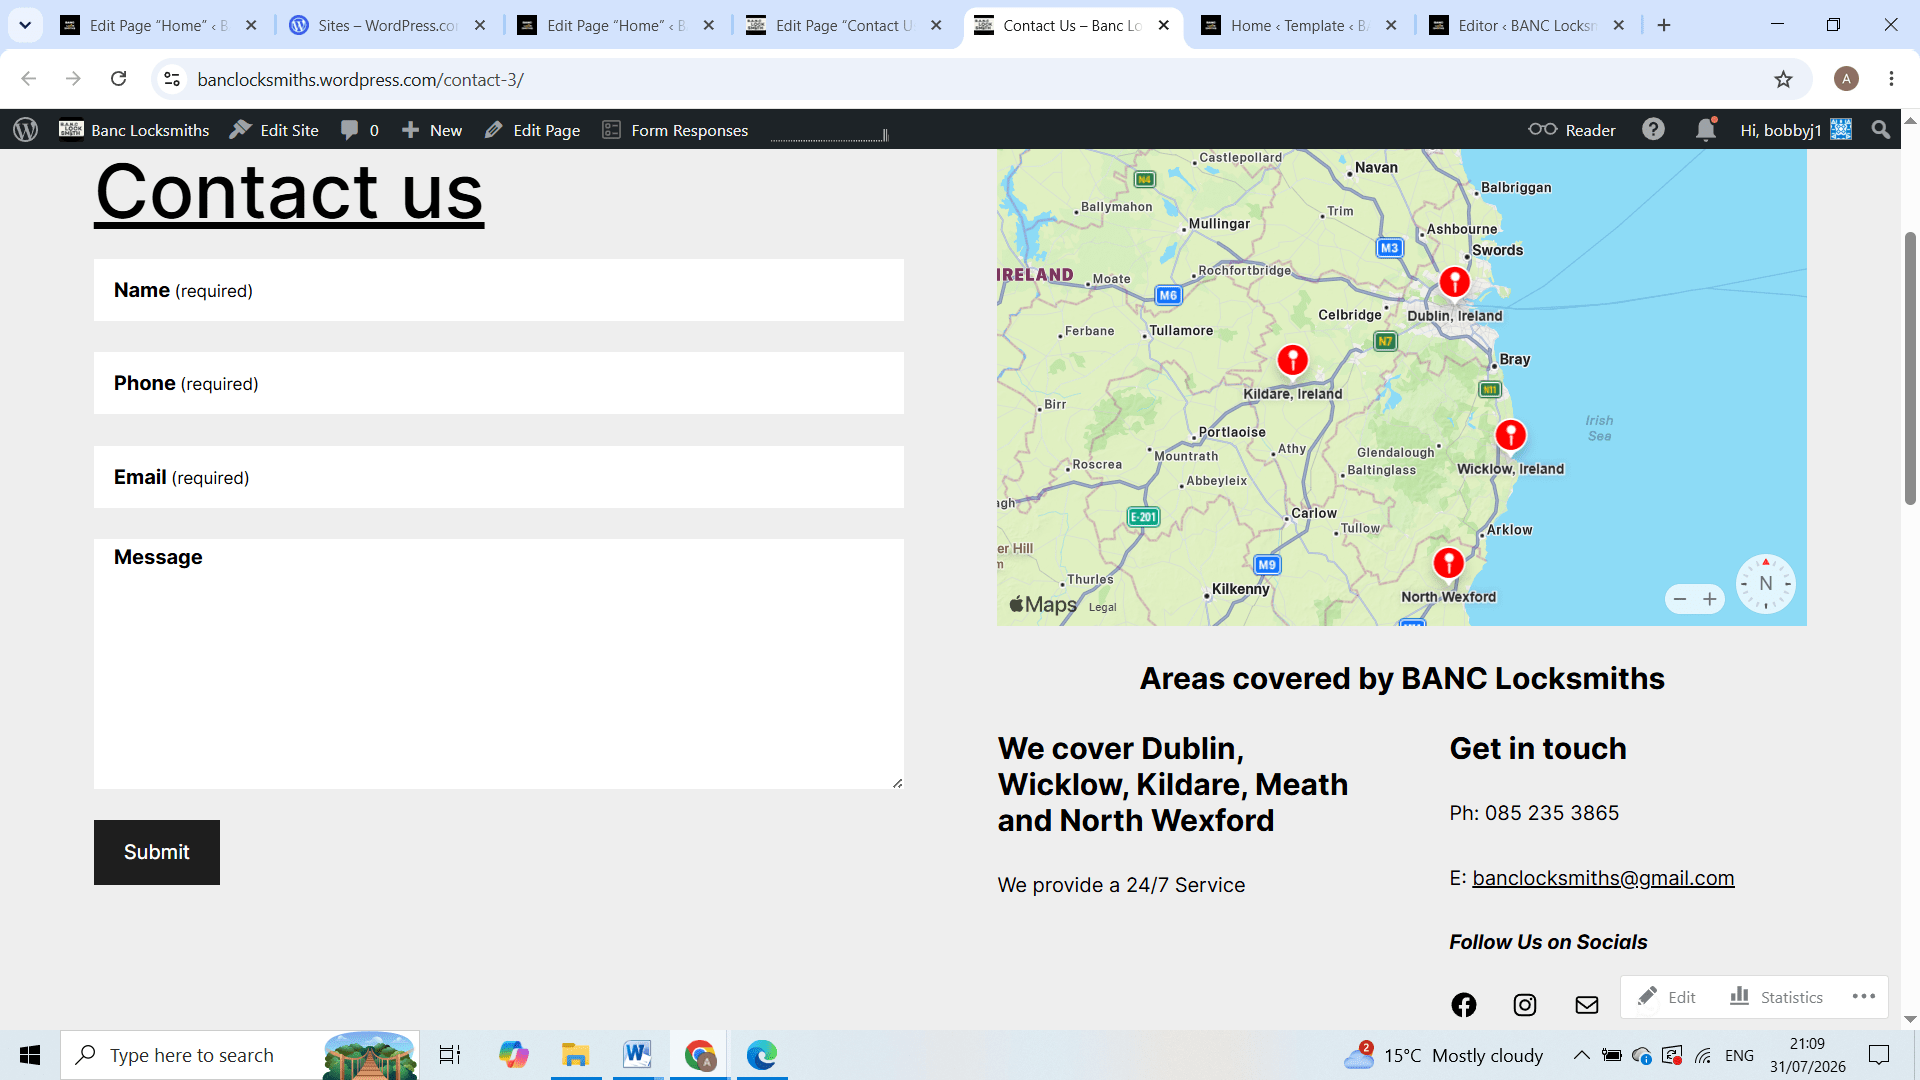Click the browser address bar URL
This screenshot has width=1920, height=1080.
coord(361,79)
